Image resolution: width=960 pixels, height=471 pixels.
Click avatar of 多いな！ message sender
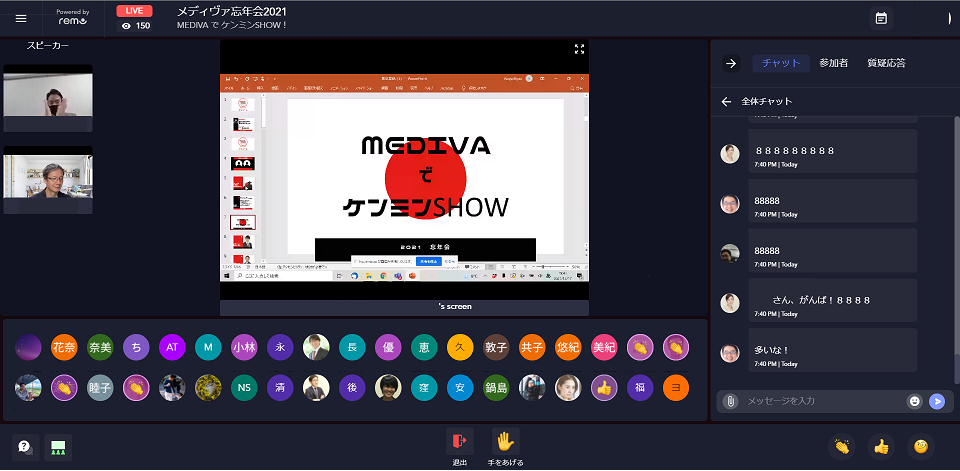tap(730, 353)
